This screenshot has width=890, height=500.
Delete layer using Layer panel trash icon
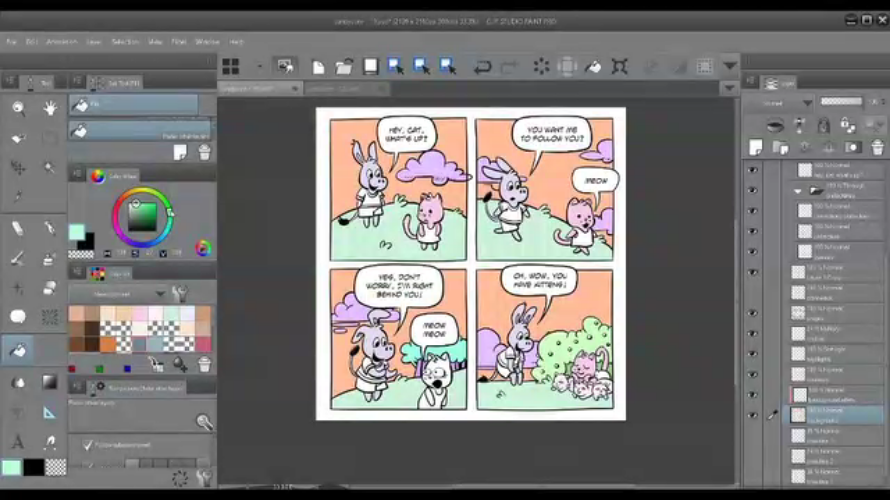coord(877,148)
